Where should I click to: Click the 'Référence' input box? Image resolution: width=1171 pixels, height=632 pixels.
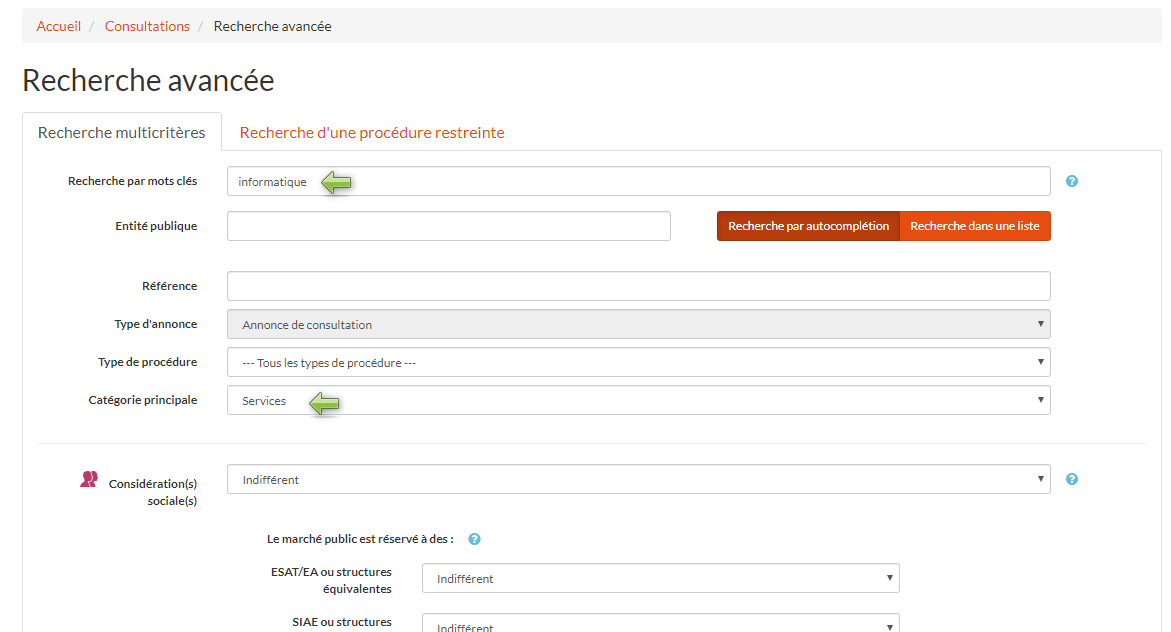click(x=638, y=286)
